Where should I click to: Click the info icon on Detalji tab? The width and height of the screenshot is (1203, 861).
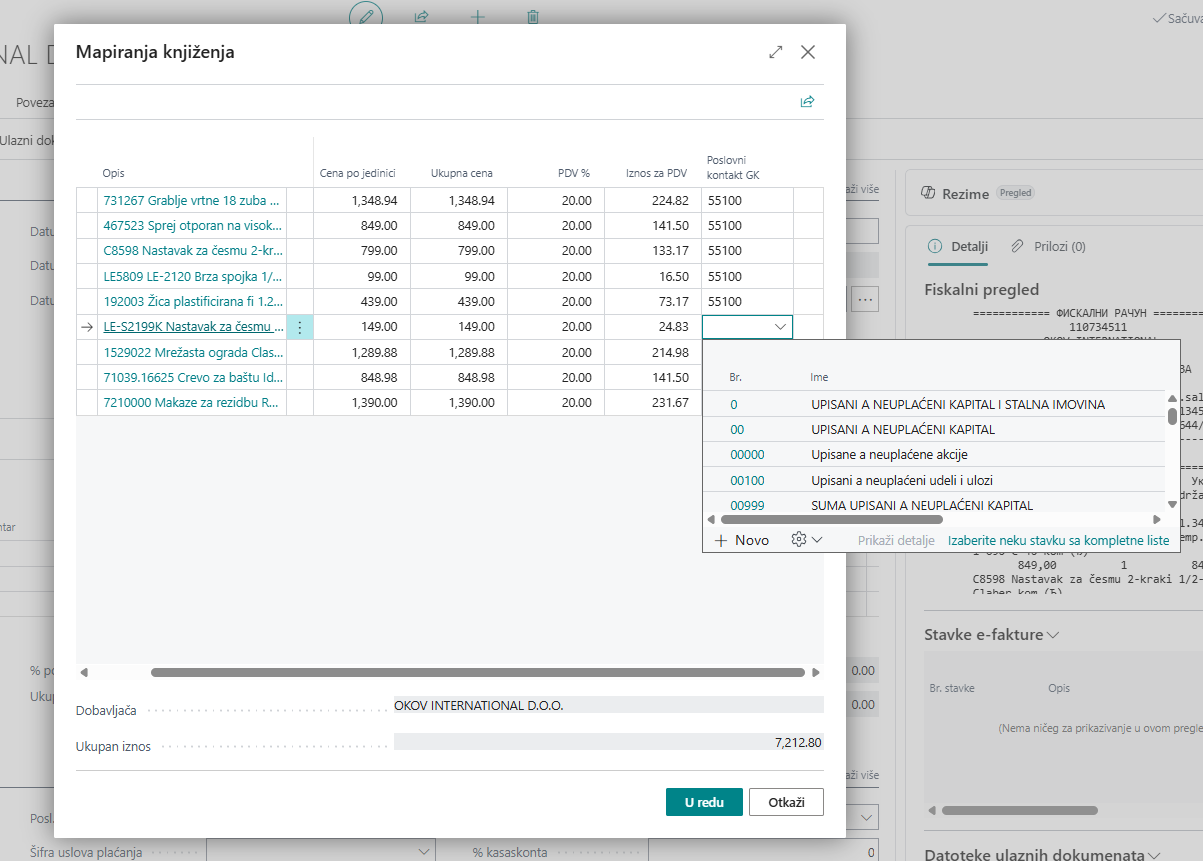click(x=935, y=246)
